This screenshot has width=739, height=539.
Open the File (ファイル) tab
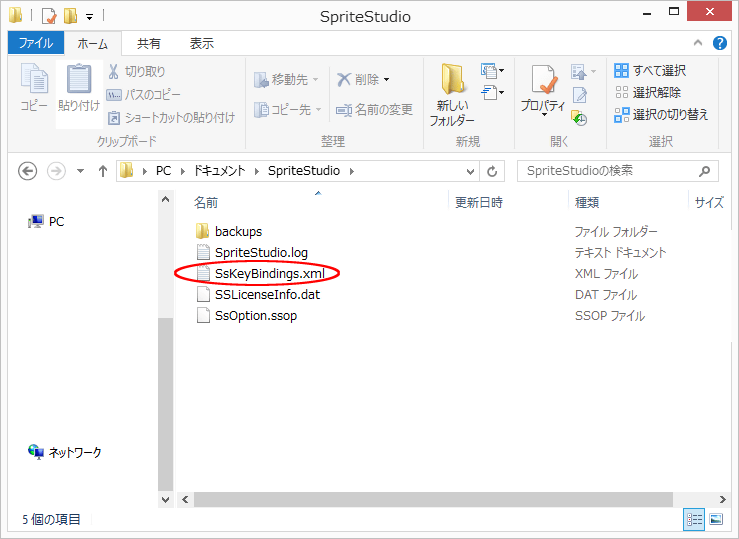[x=36, y=43]
